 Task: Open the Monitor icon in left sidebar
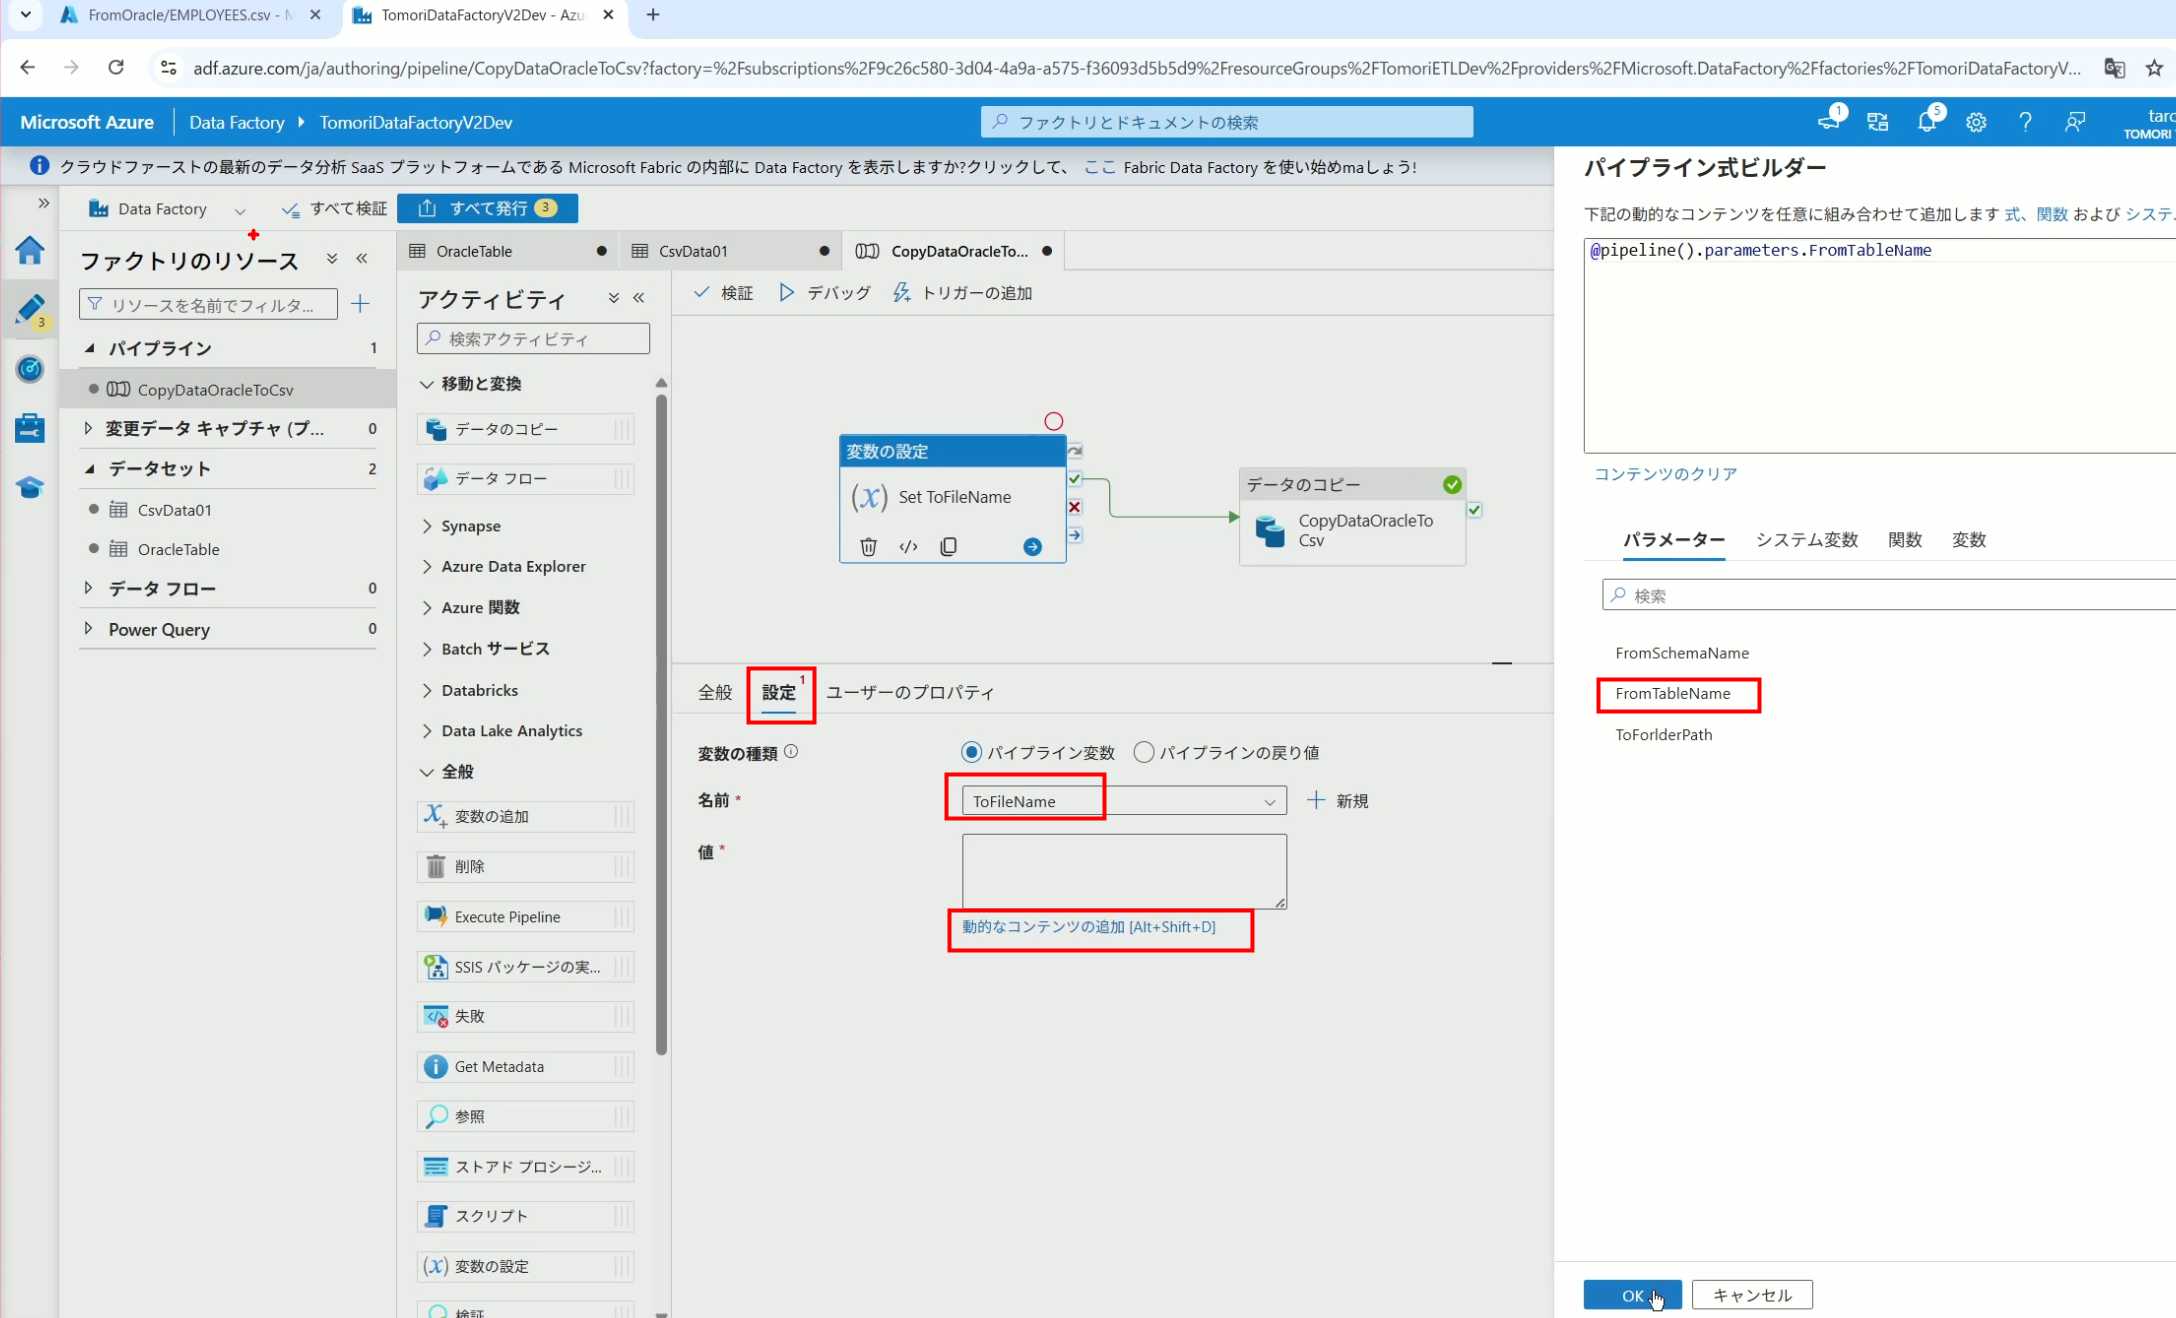click(30, 369)
